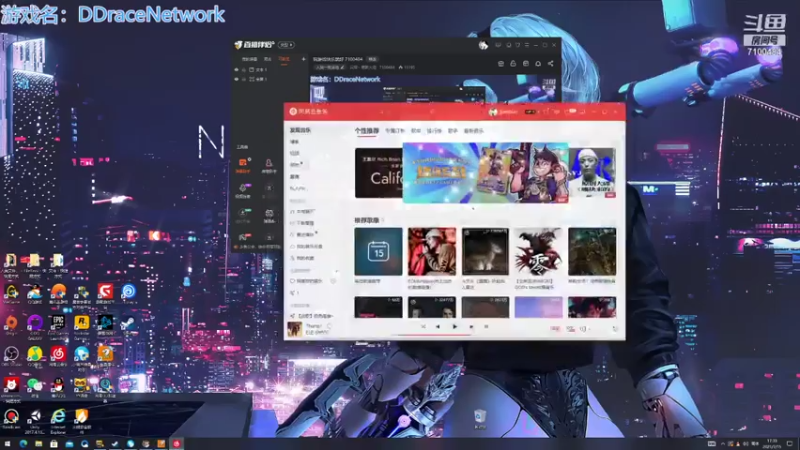The height and width of the screenshot is (450, 800).
Task: Open the orange question mark block desktop icon
Action: tap(105, 355)
